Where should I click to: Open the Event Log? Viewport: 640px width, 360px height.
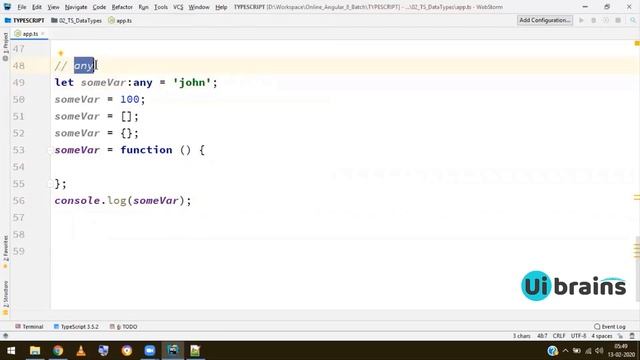(610, 327)
